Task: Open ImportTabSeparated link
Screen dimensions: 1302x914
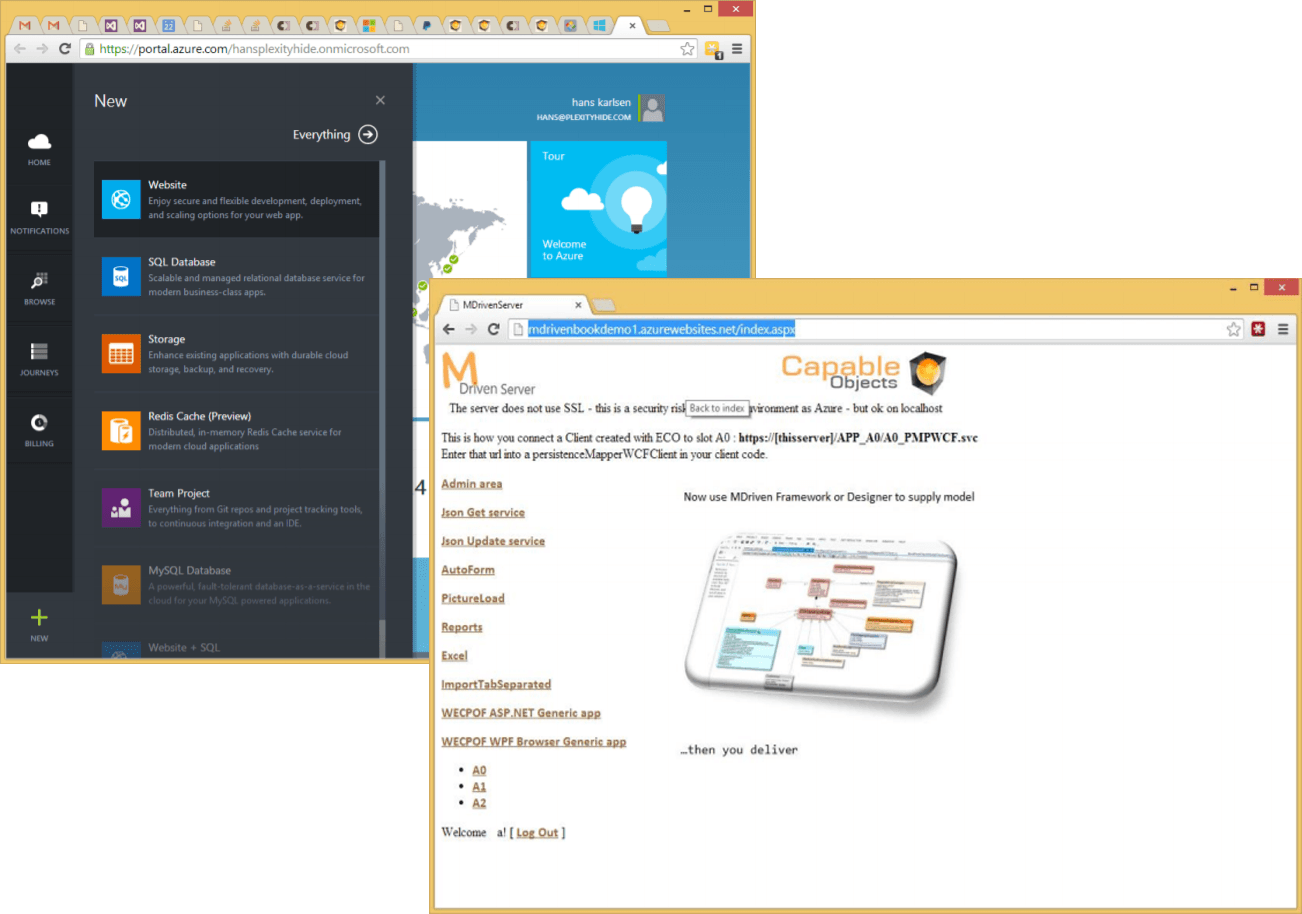Action: [x=496, y=685]
